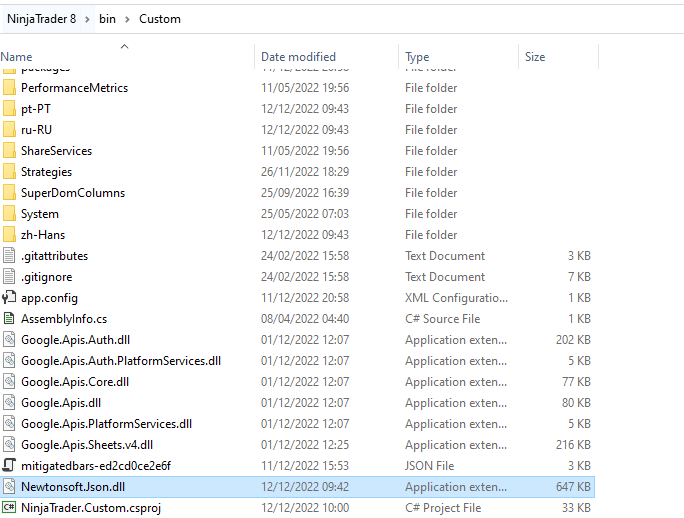
Task: Select the Strategies folder name
Action: [46, 172]
